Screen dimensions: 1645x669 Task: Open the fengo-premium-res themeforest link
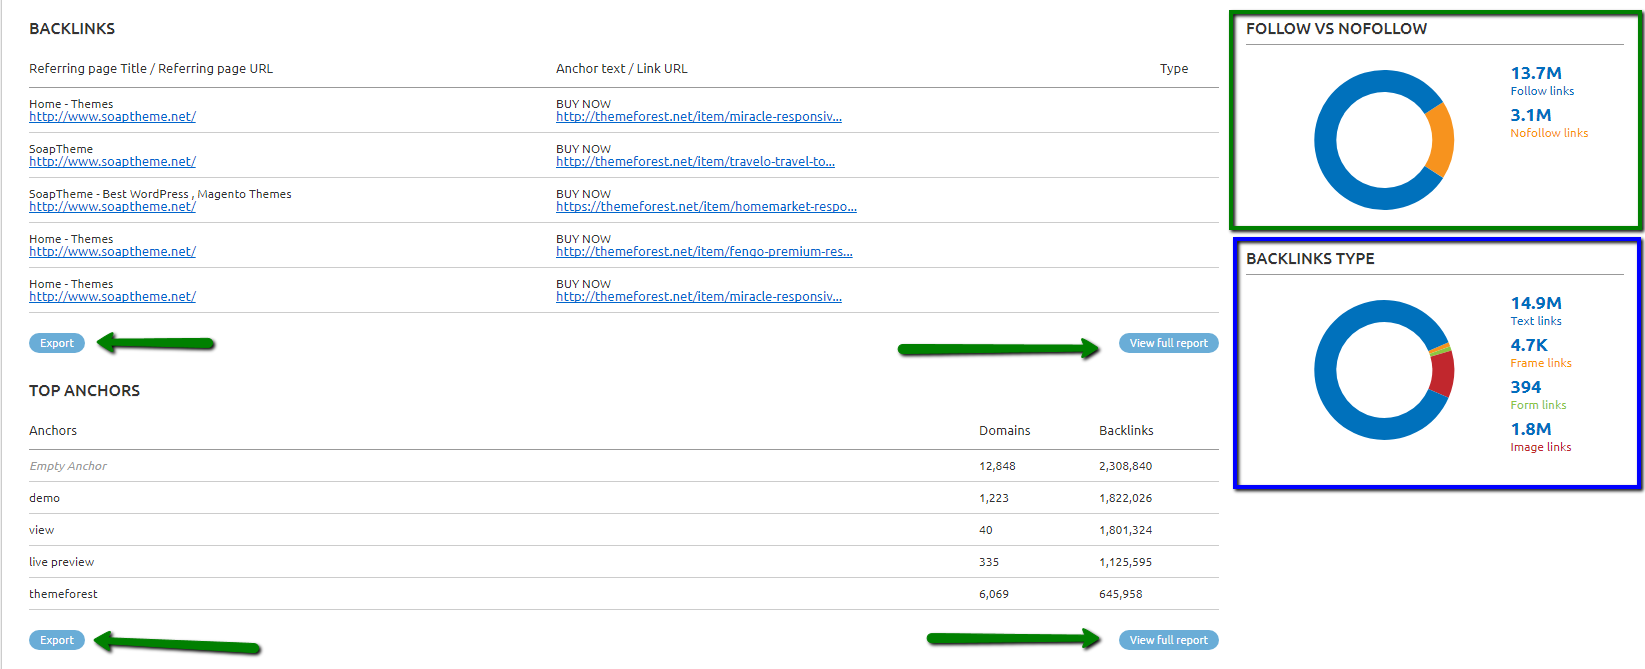pyautogui.click(x=704, y=252)
